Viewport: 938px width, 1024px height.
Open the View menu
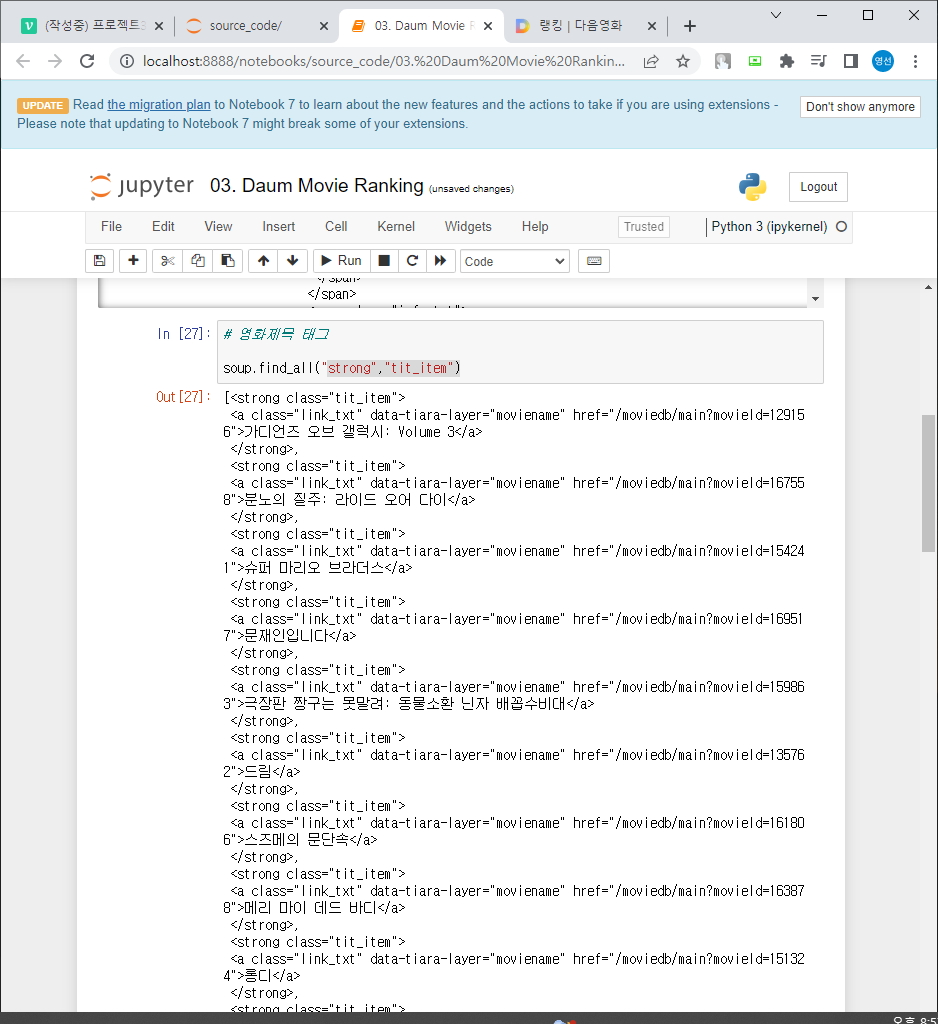(218, 227)
